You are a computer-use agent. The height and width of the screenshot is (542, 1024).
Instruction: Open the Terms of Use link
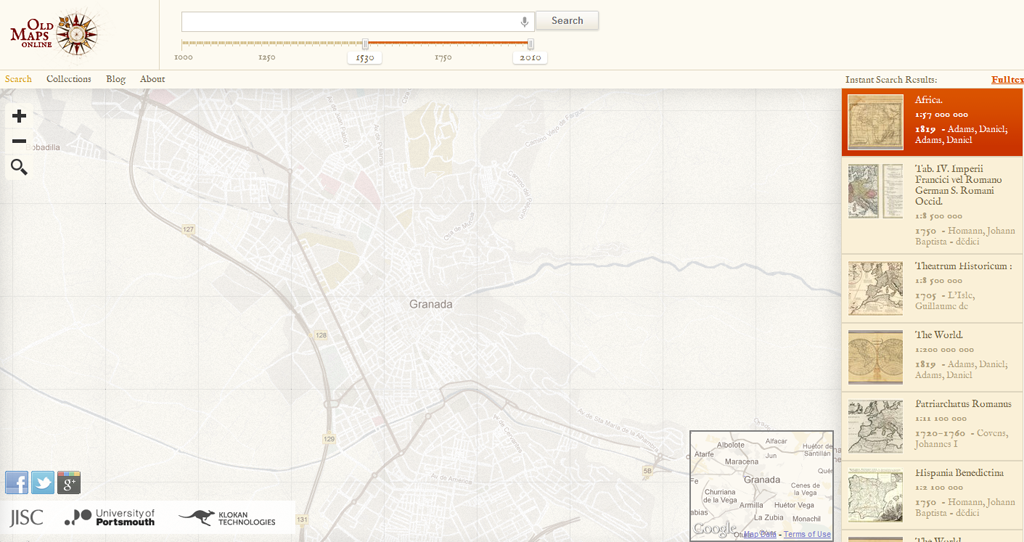pyautogui.click(x=807, y=534)
